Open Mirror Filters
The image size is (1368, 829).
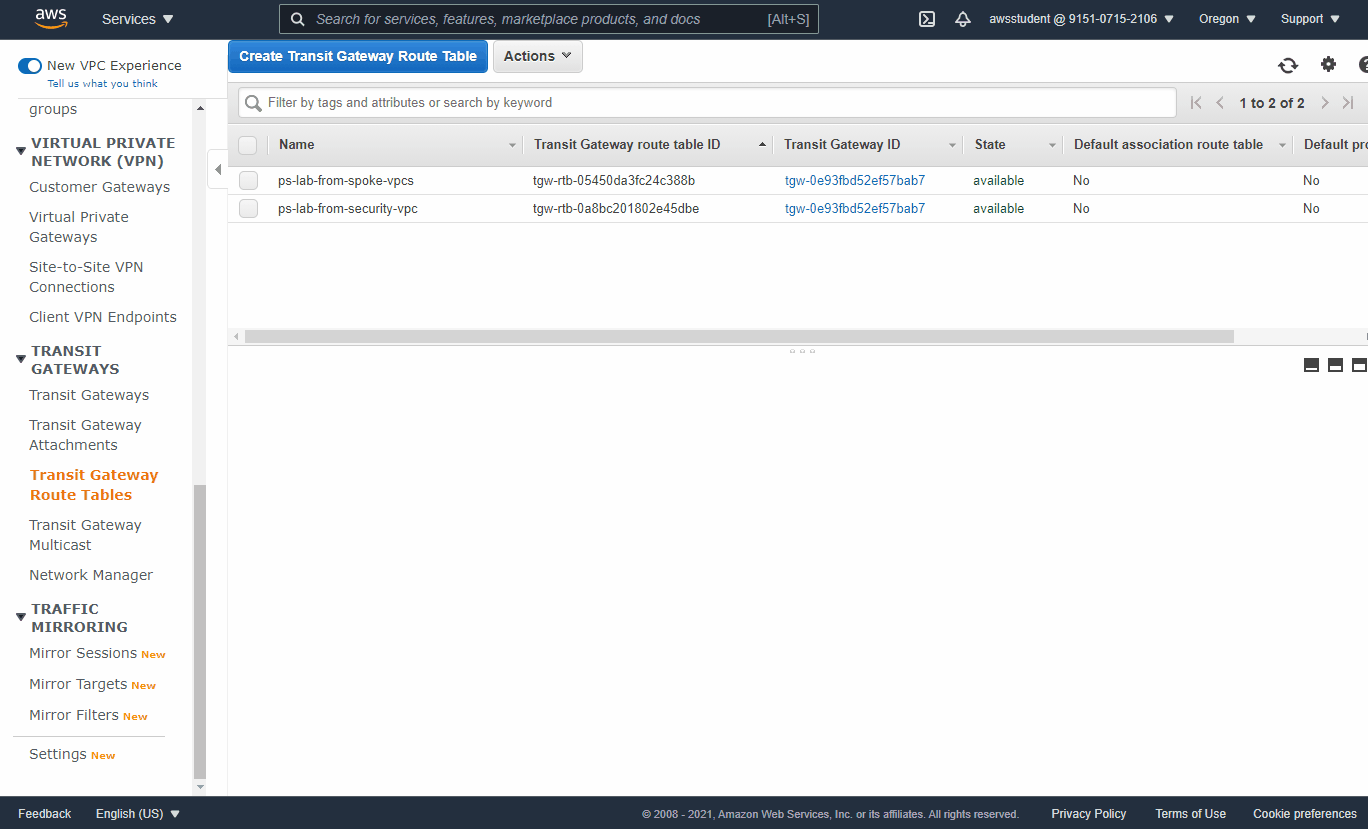[x=74, y=715]
